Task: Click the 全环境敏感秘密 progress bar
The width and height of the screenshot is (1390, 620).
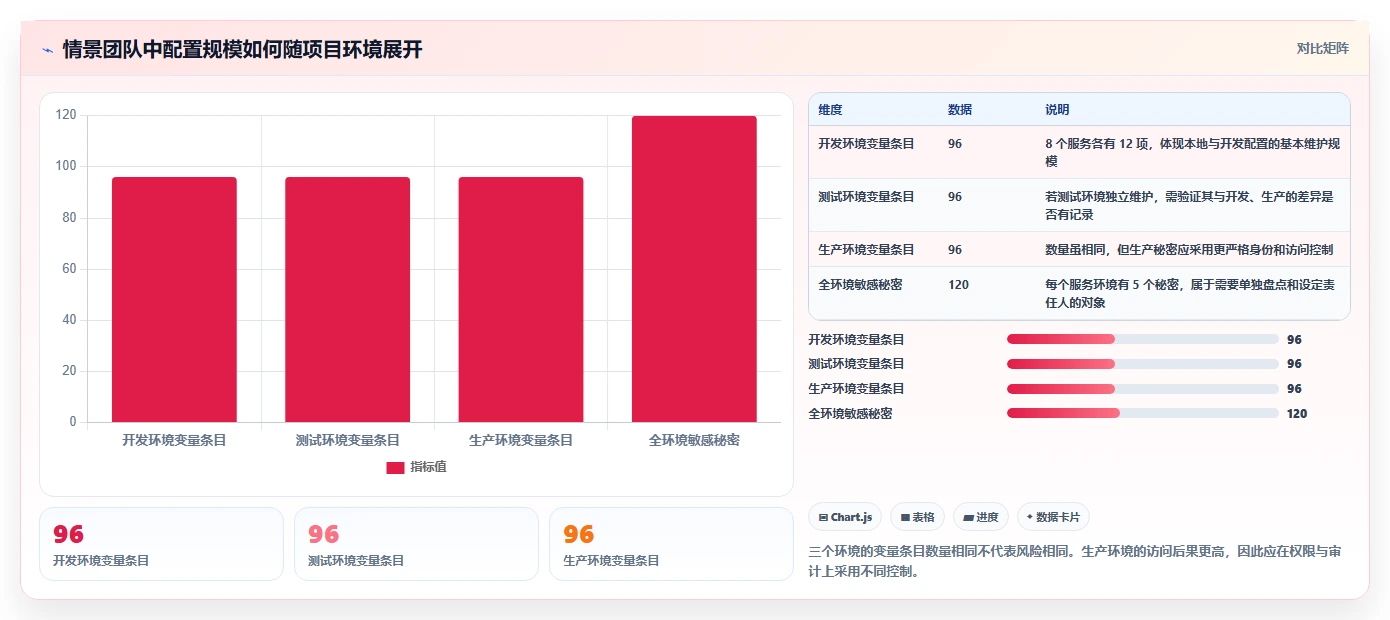Action: click(1142, 413)
